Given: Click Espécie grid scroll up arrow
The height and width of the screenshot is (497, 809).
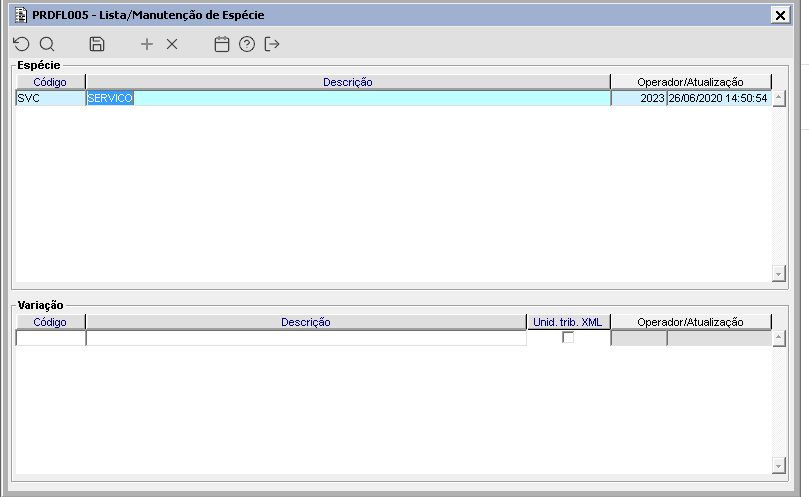Looking at the screenshot, I should point(779,99).
